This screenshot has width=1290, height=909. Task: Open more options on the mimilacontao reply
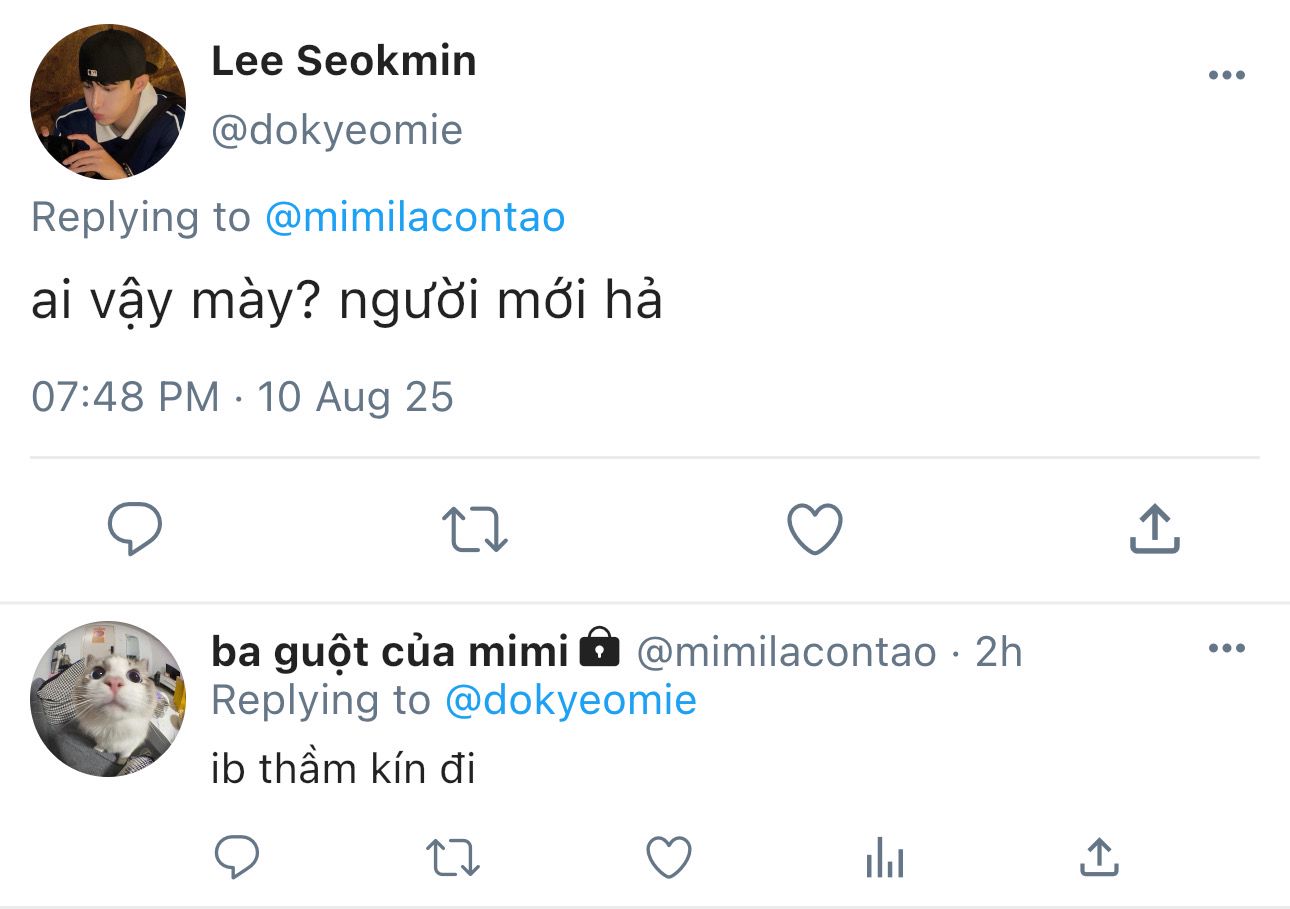[x=1226, y=648]
